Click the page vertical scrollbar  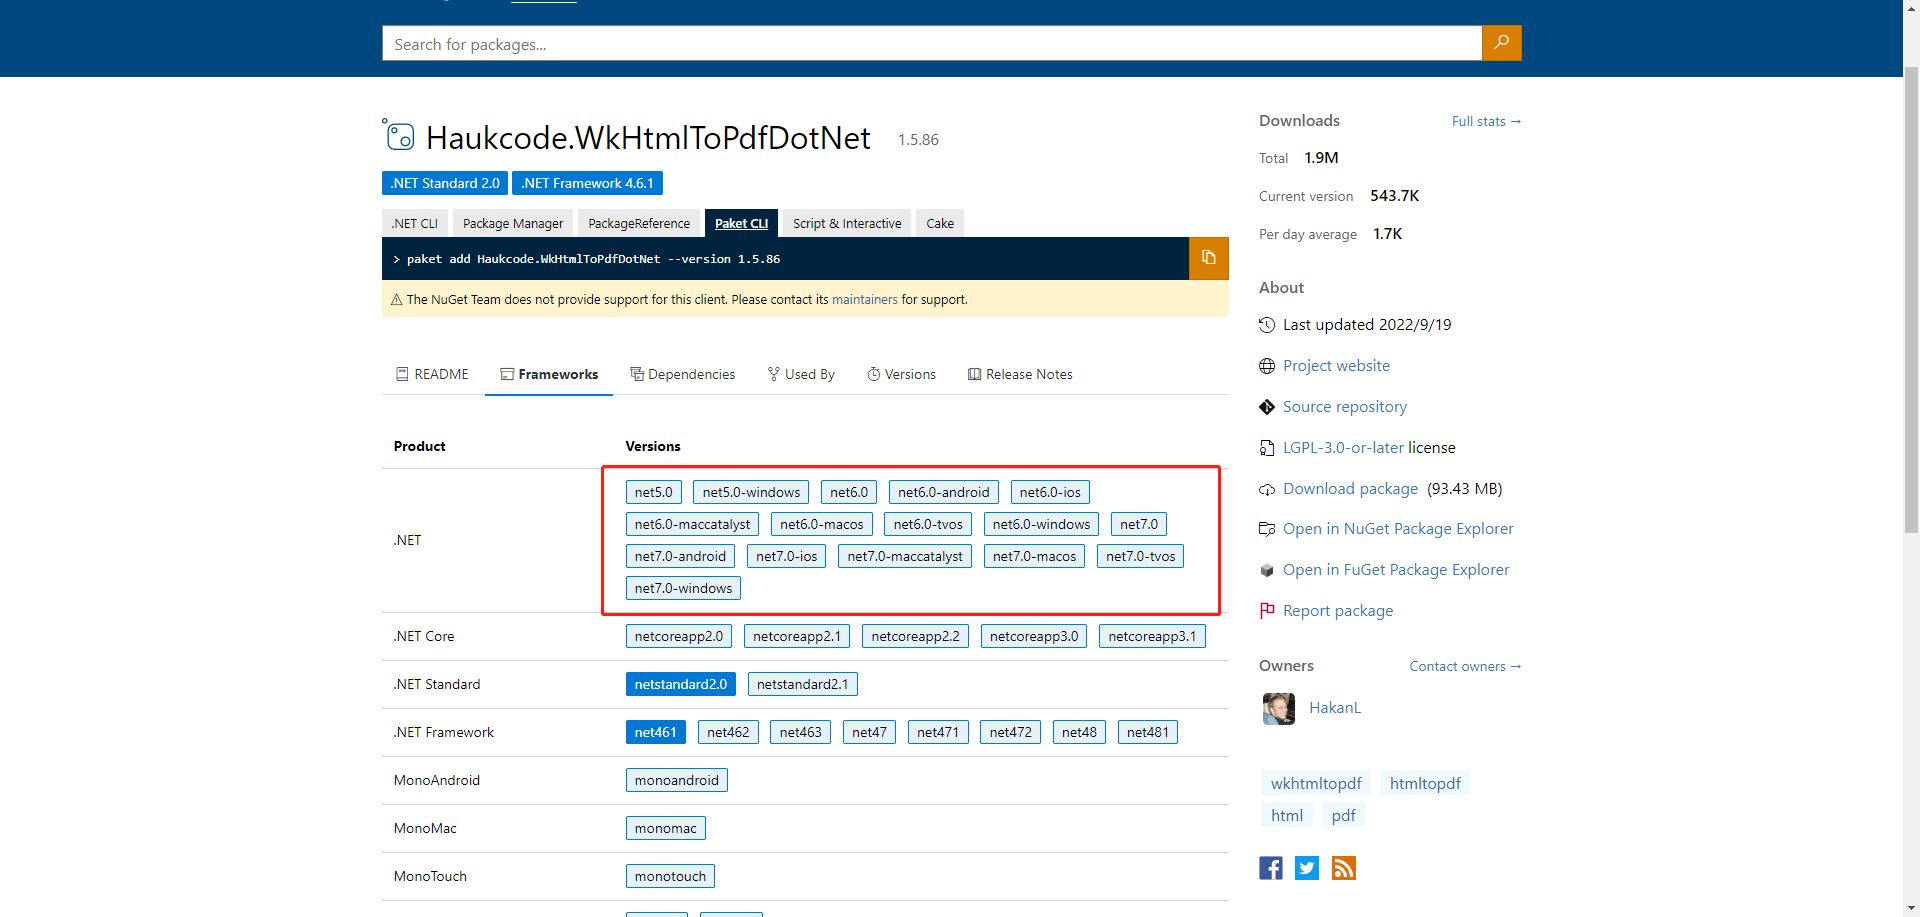[1911, 300]
